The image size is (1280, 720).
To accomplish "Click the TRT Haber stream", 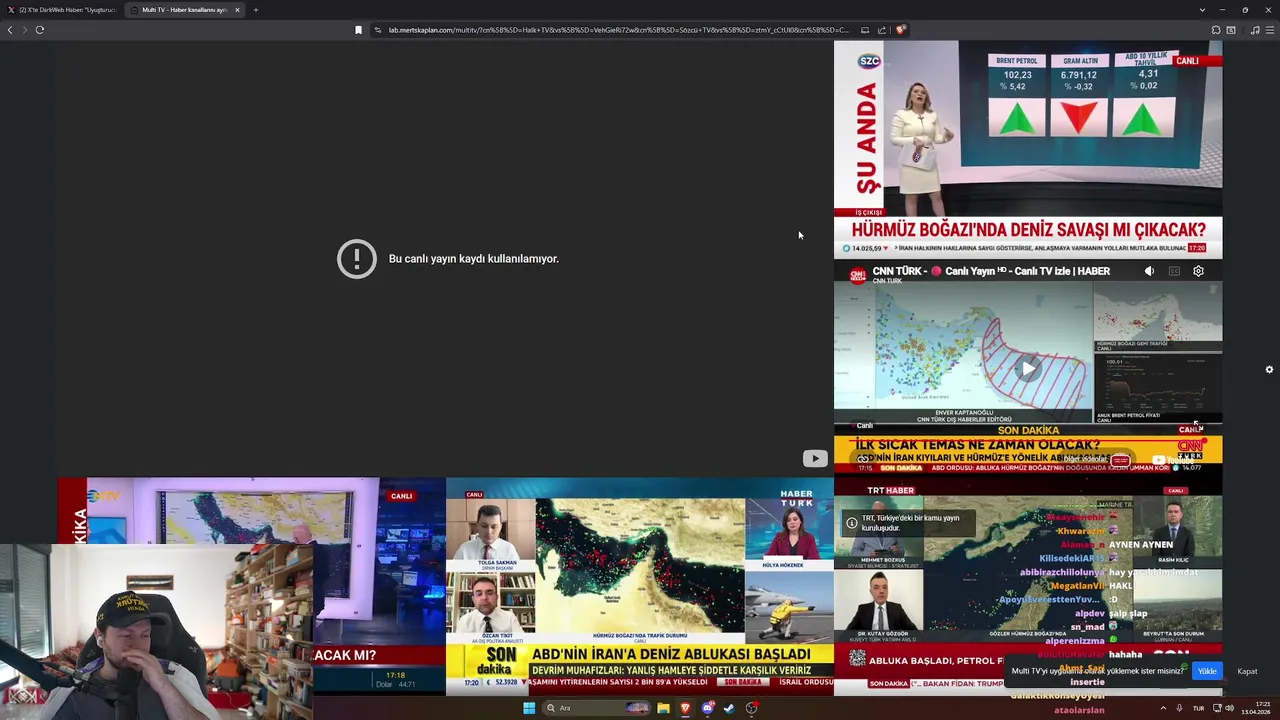I will coord(1028,586).
